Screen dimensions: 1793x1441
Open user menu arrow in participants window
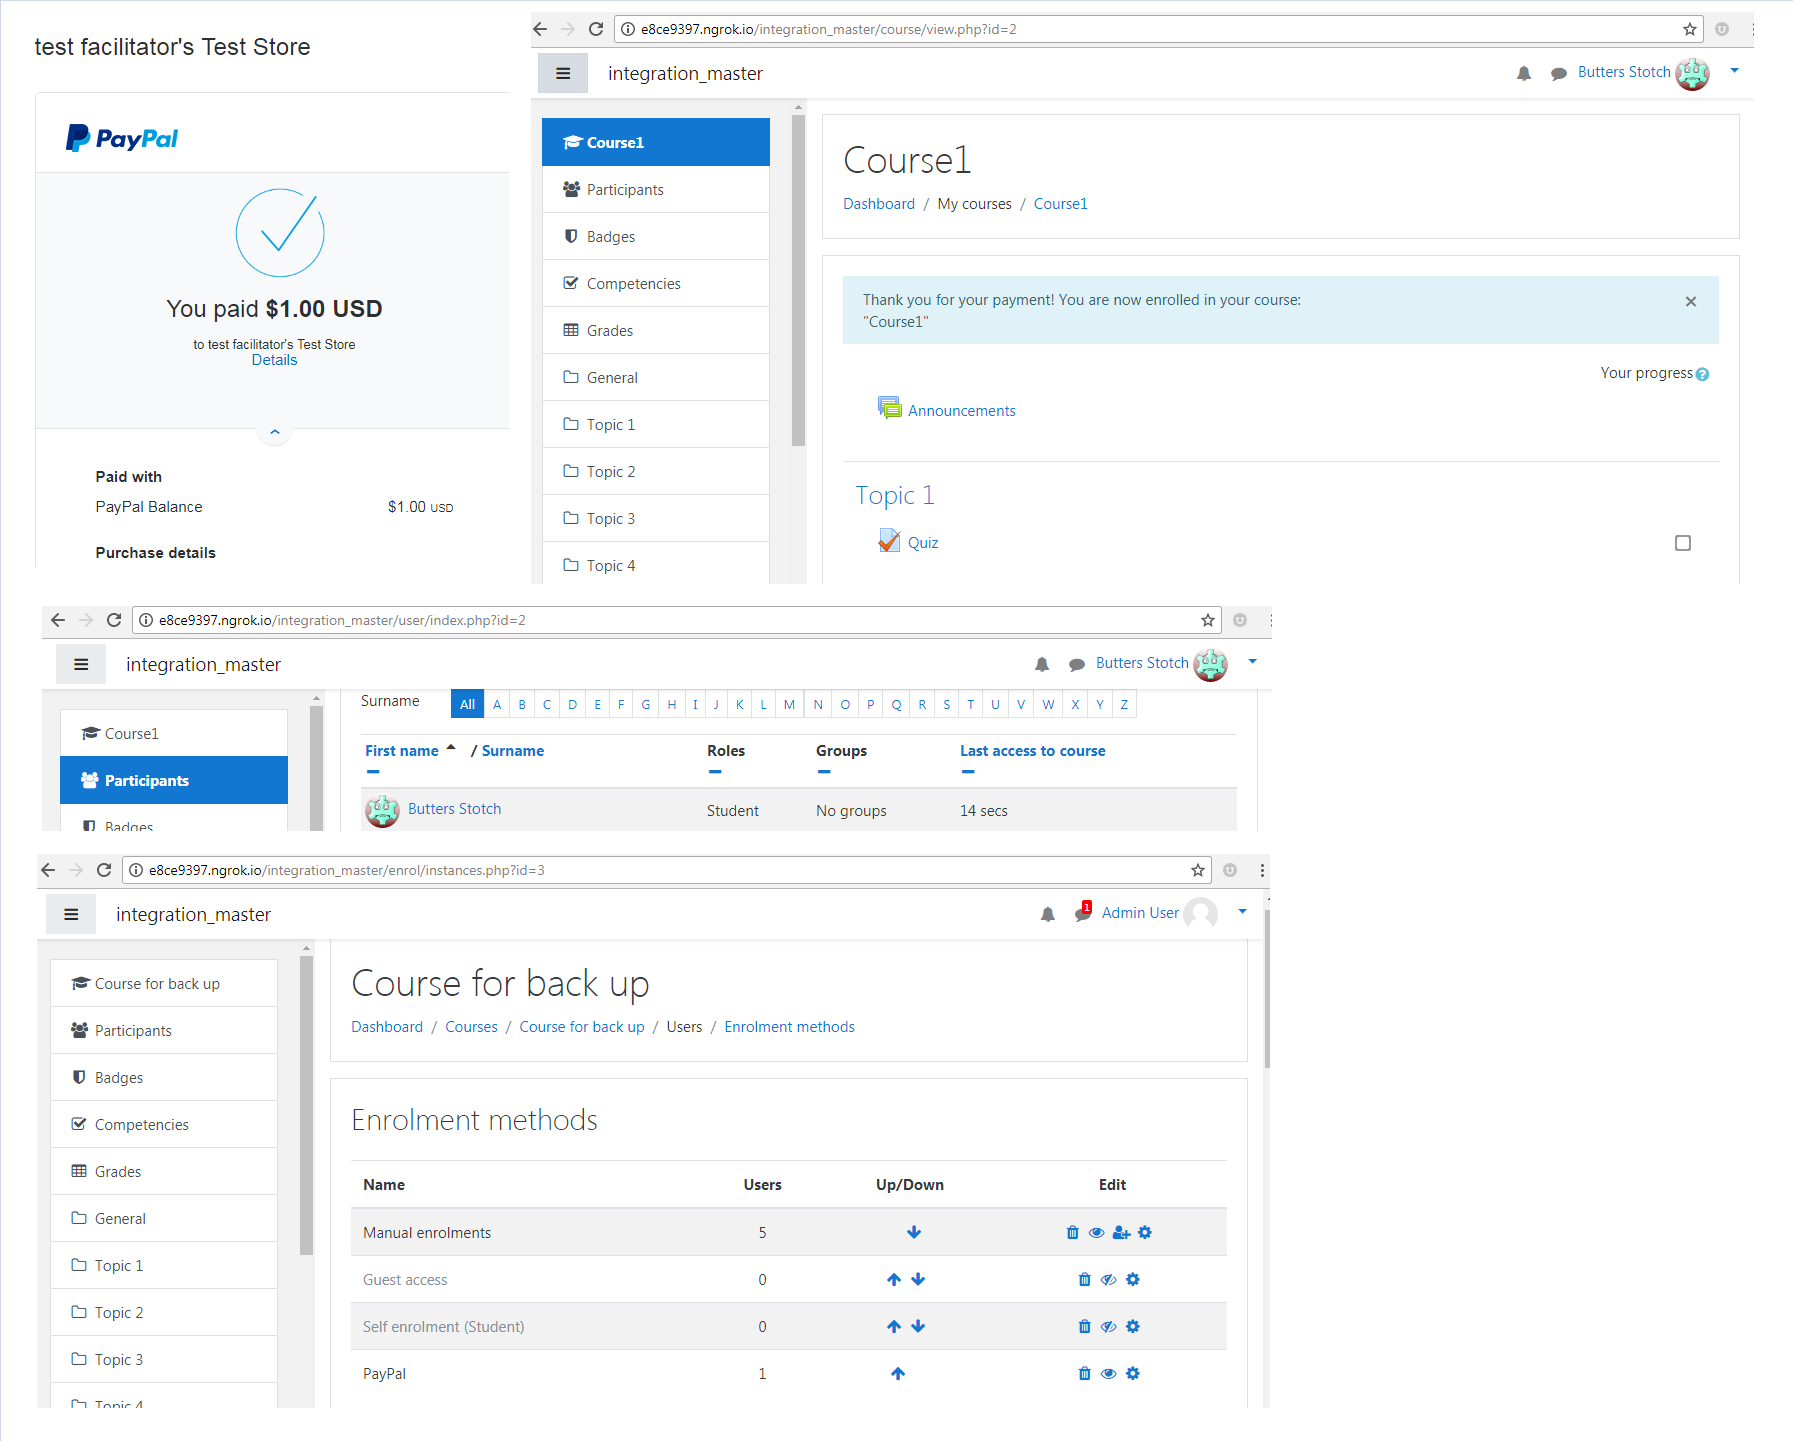click(x=1253, y=662)
